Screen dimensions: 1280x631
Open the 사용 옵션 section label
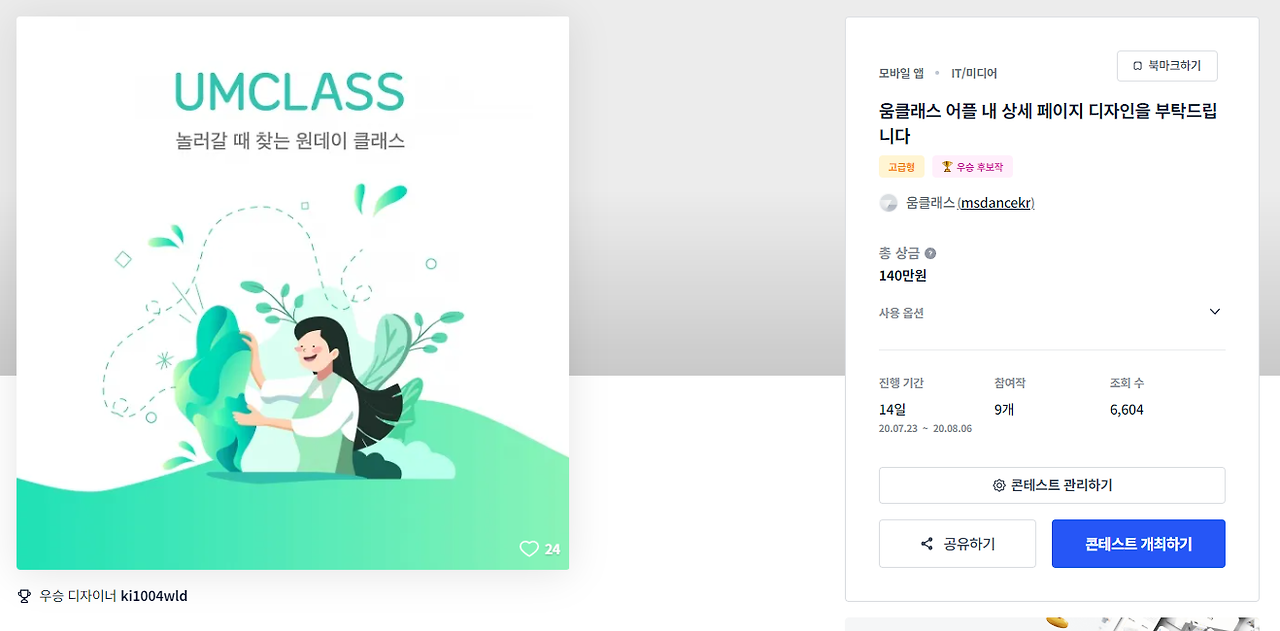(x=901, y=313)
